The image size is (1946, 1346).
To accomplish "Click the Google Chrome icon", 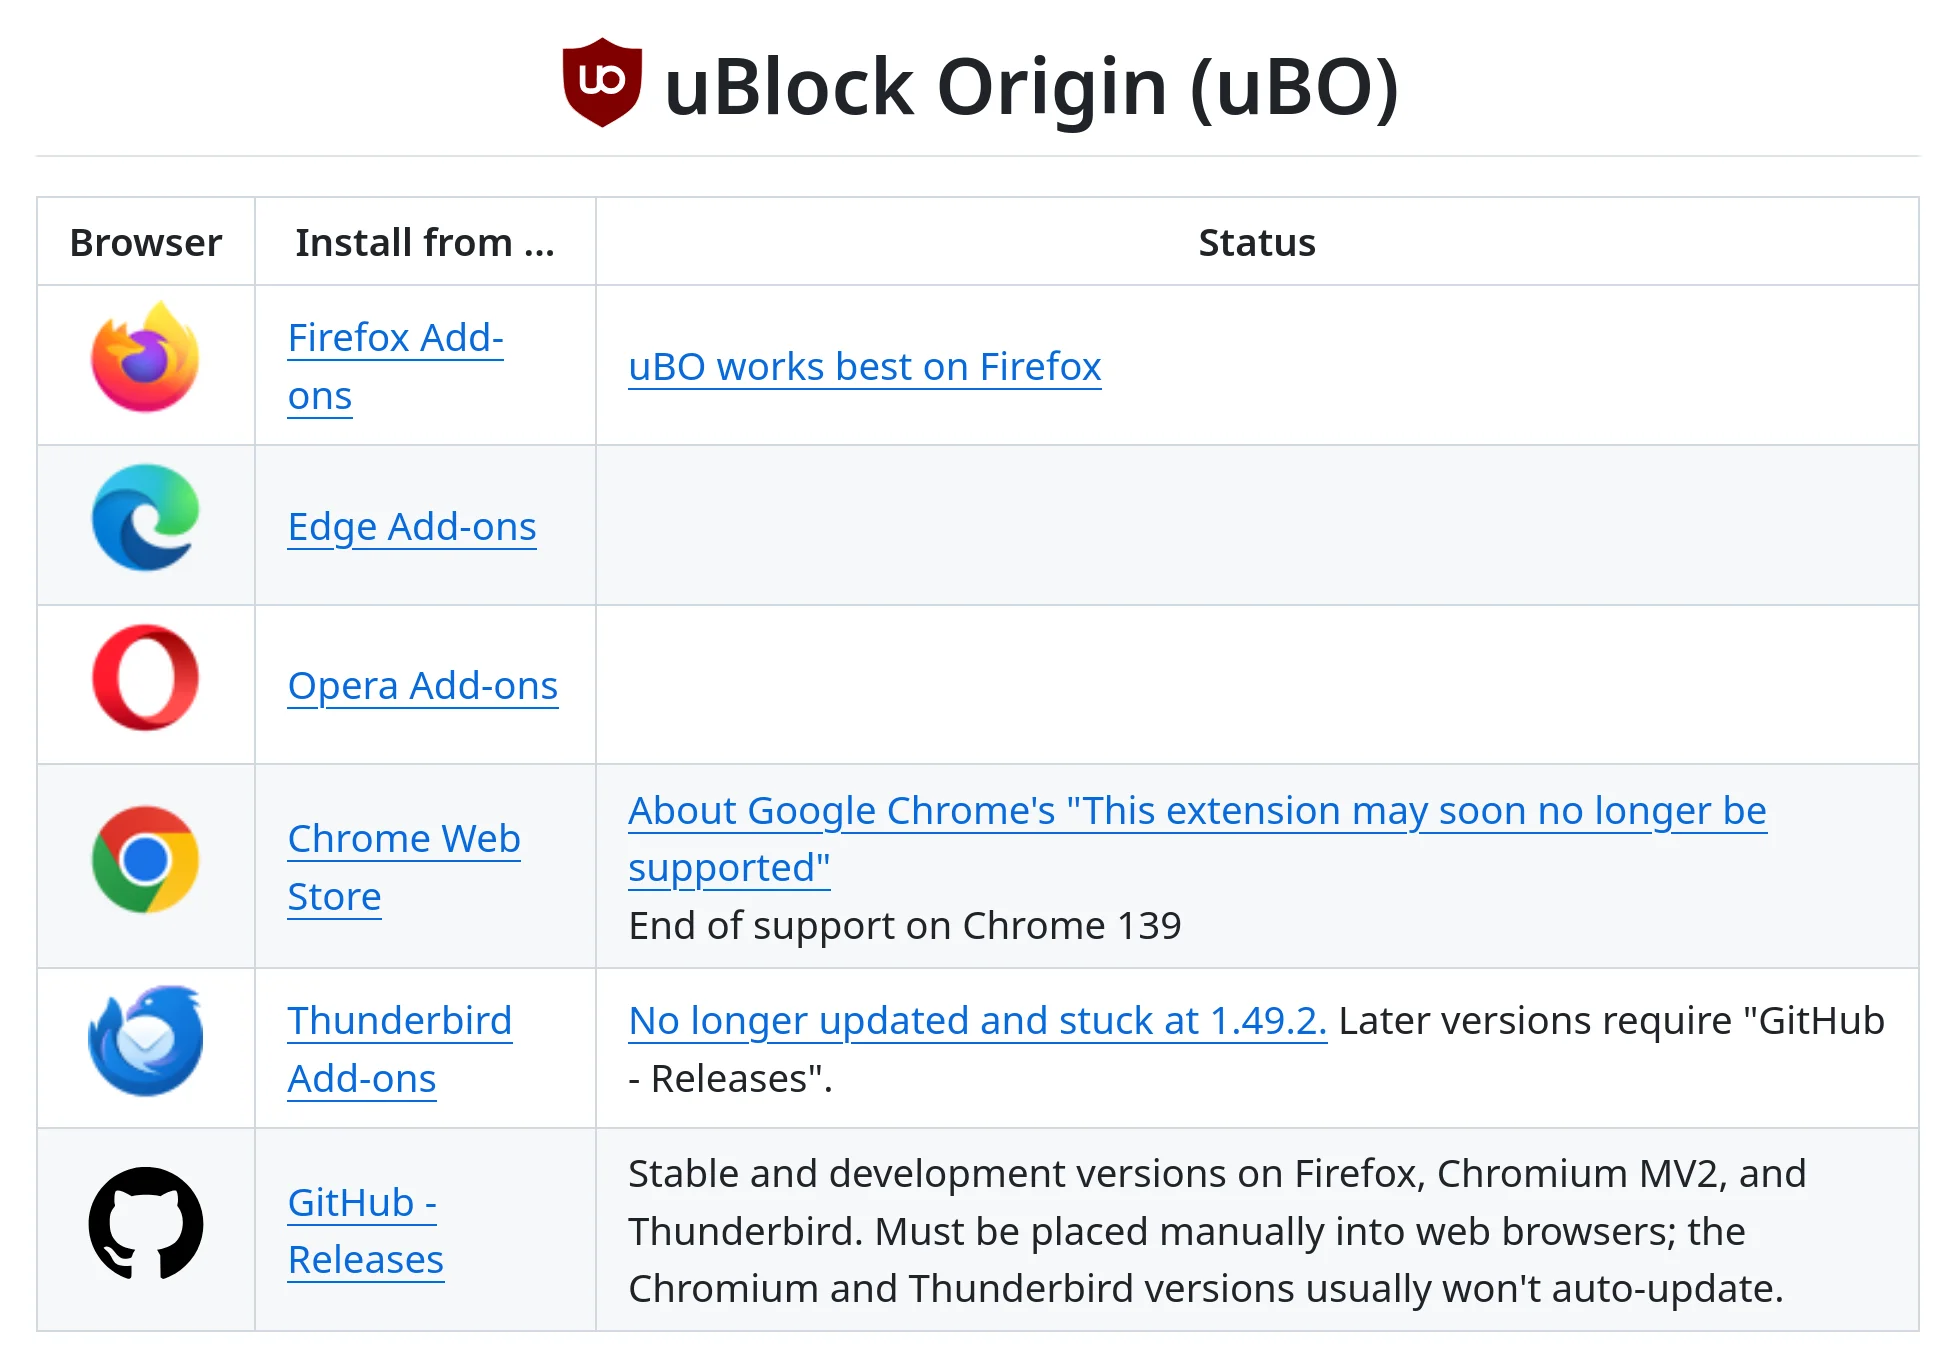I will (x=144, y=860).
